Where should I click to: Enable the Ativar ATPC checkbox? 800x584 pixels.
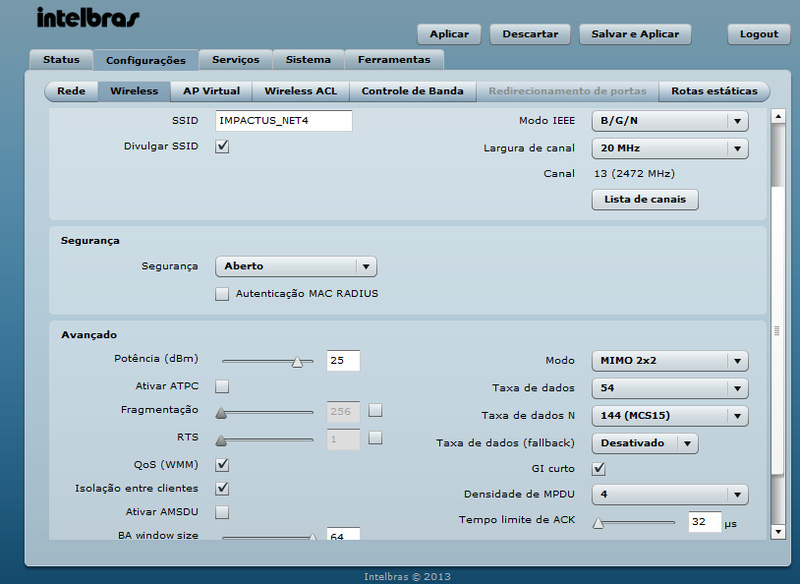pos(222,386)
